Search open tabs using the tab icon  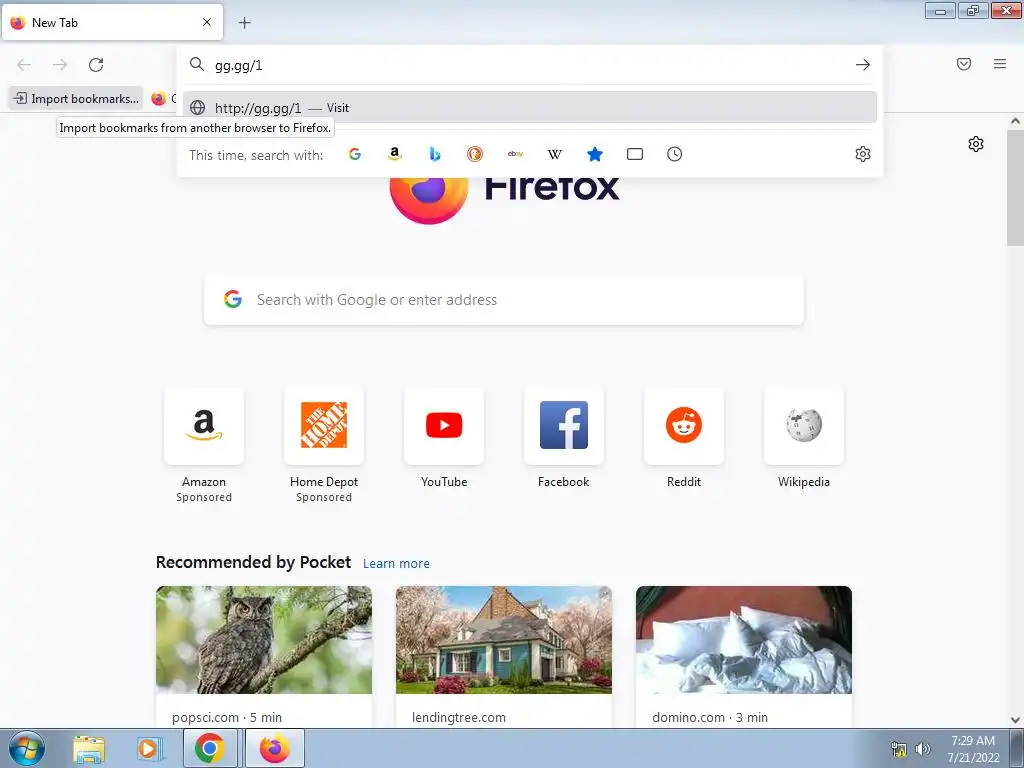tap(635, 154)
